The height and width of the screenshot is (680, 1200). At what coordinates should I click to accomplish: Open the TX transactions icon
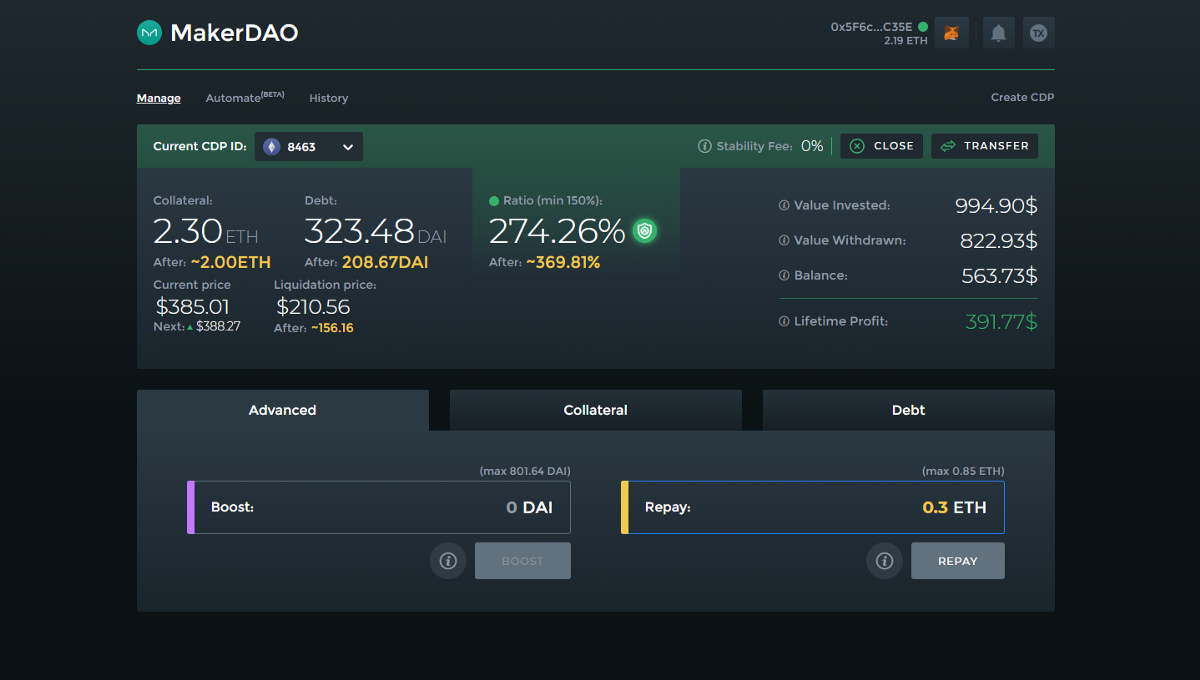pyautogui.click(x=1039, y=33)
